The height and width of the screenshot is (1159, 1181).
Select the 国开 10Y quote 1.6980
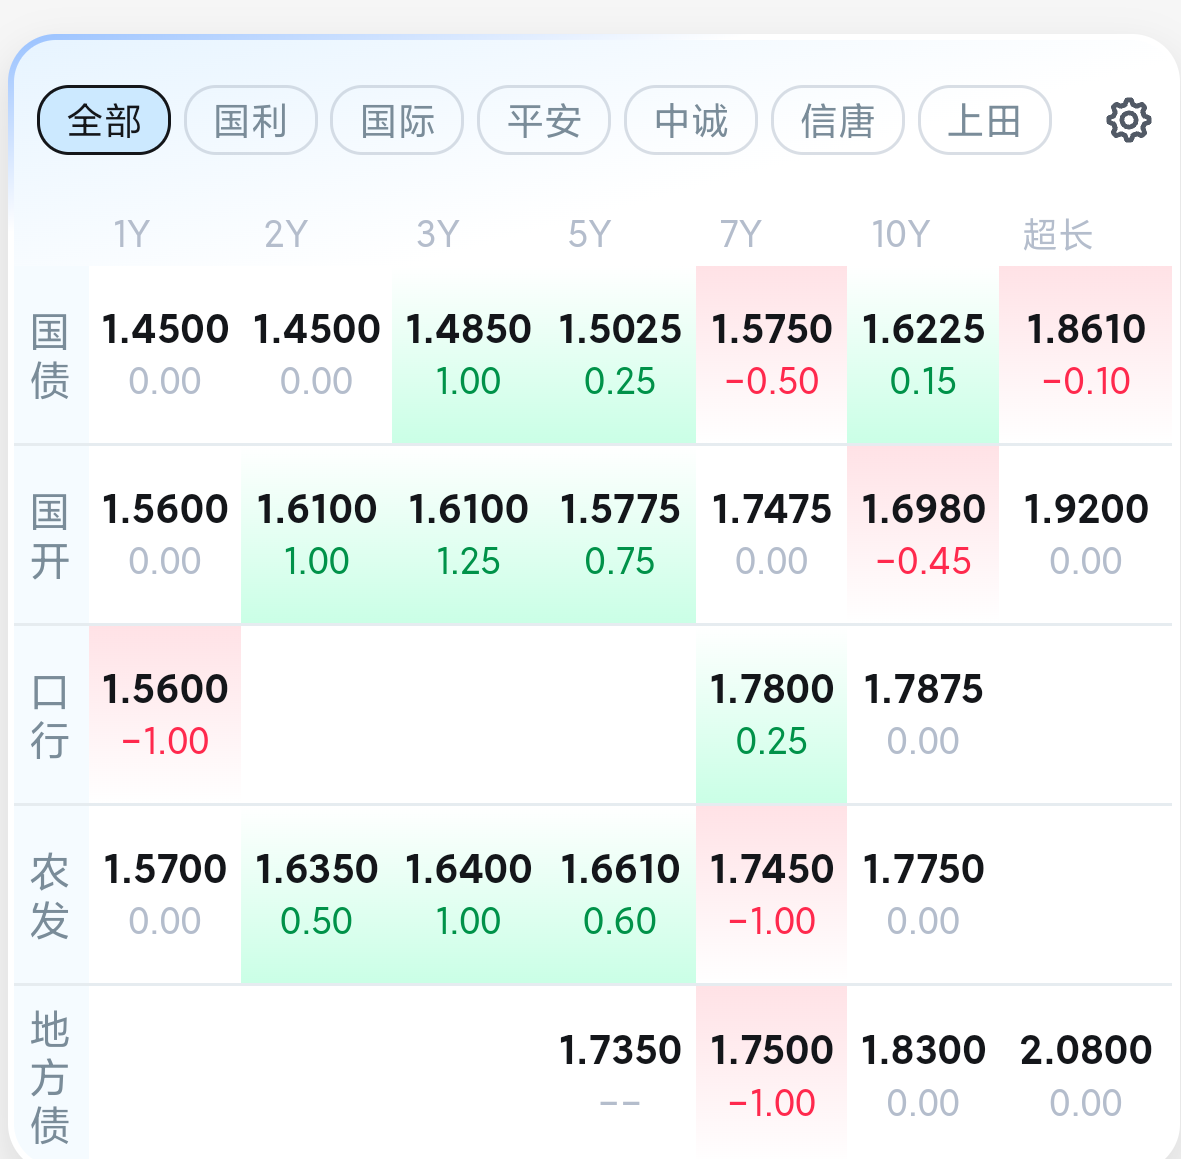click(922, 509)
